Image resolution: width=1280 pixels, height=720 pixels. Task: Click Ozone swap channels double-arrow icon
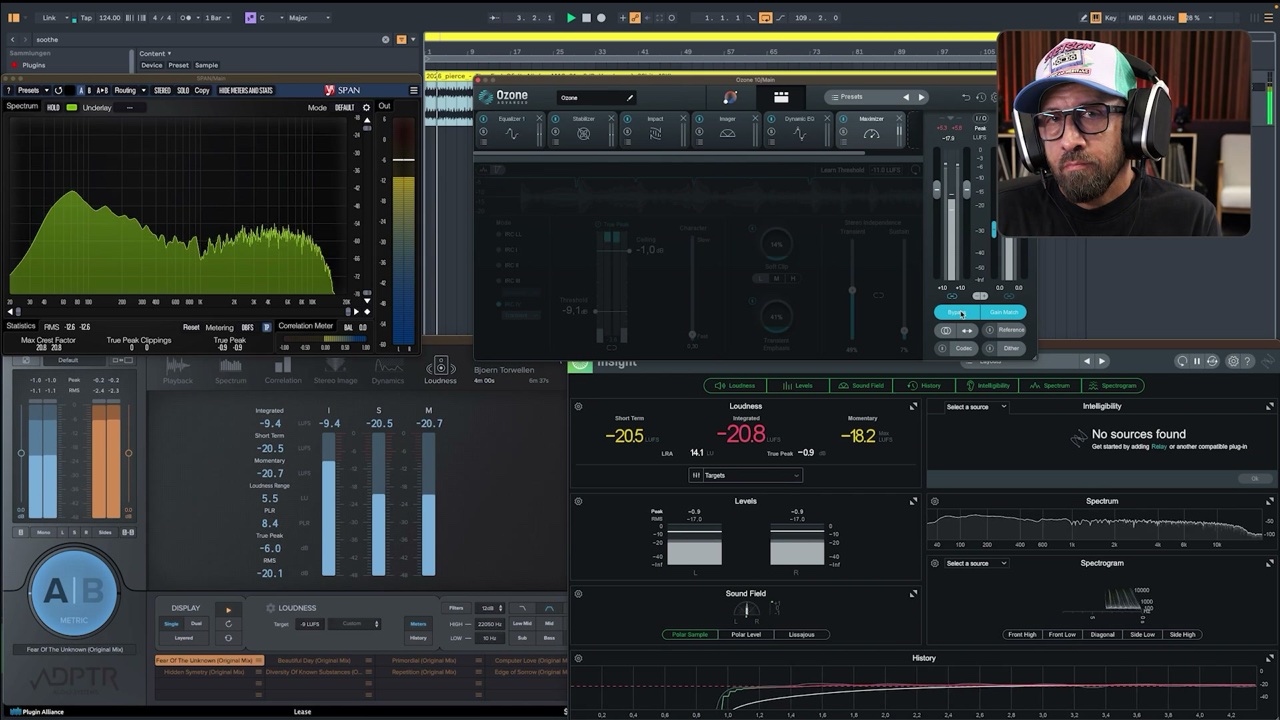(x=966, y=330)
